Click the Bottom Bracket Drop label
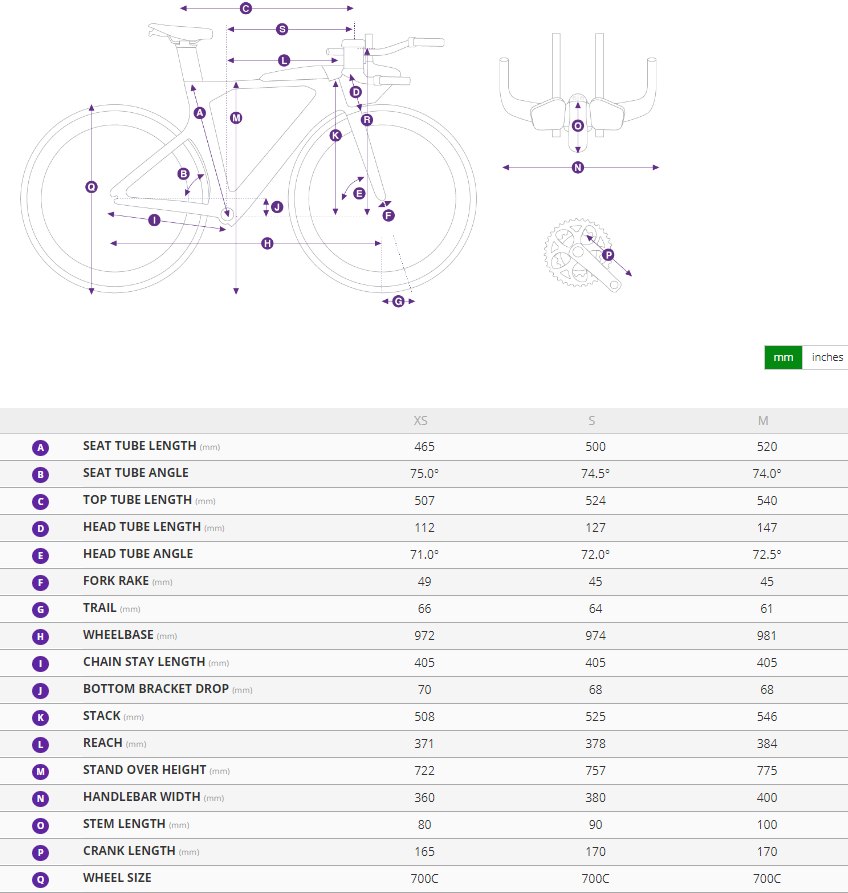This screenshot has width=848, height=893. (157, 689)
